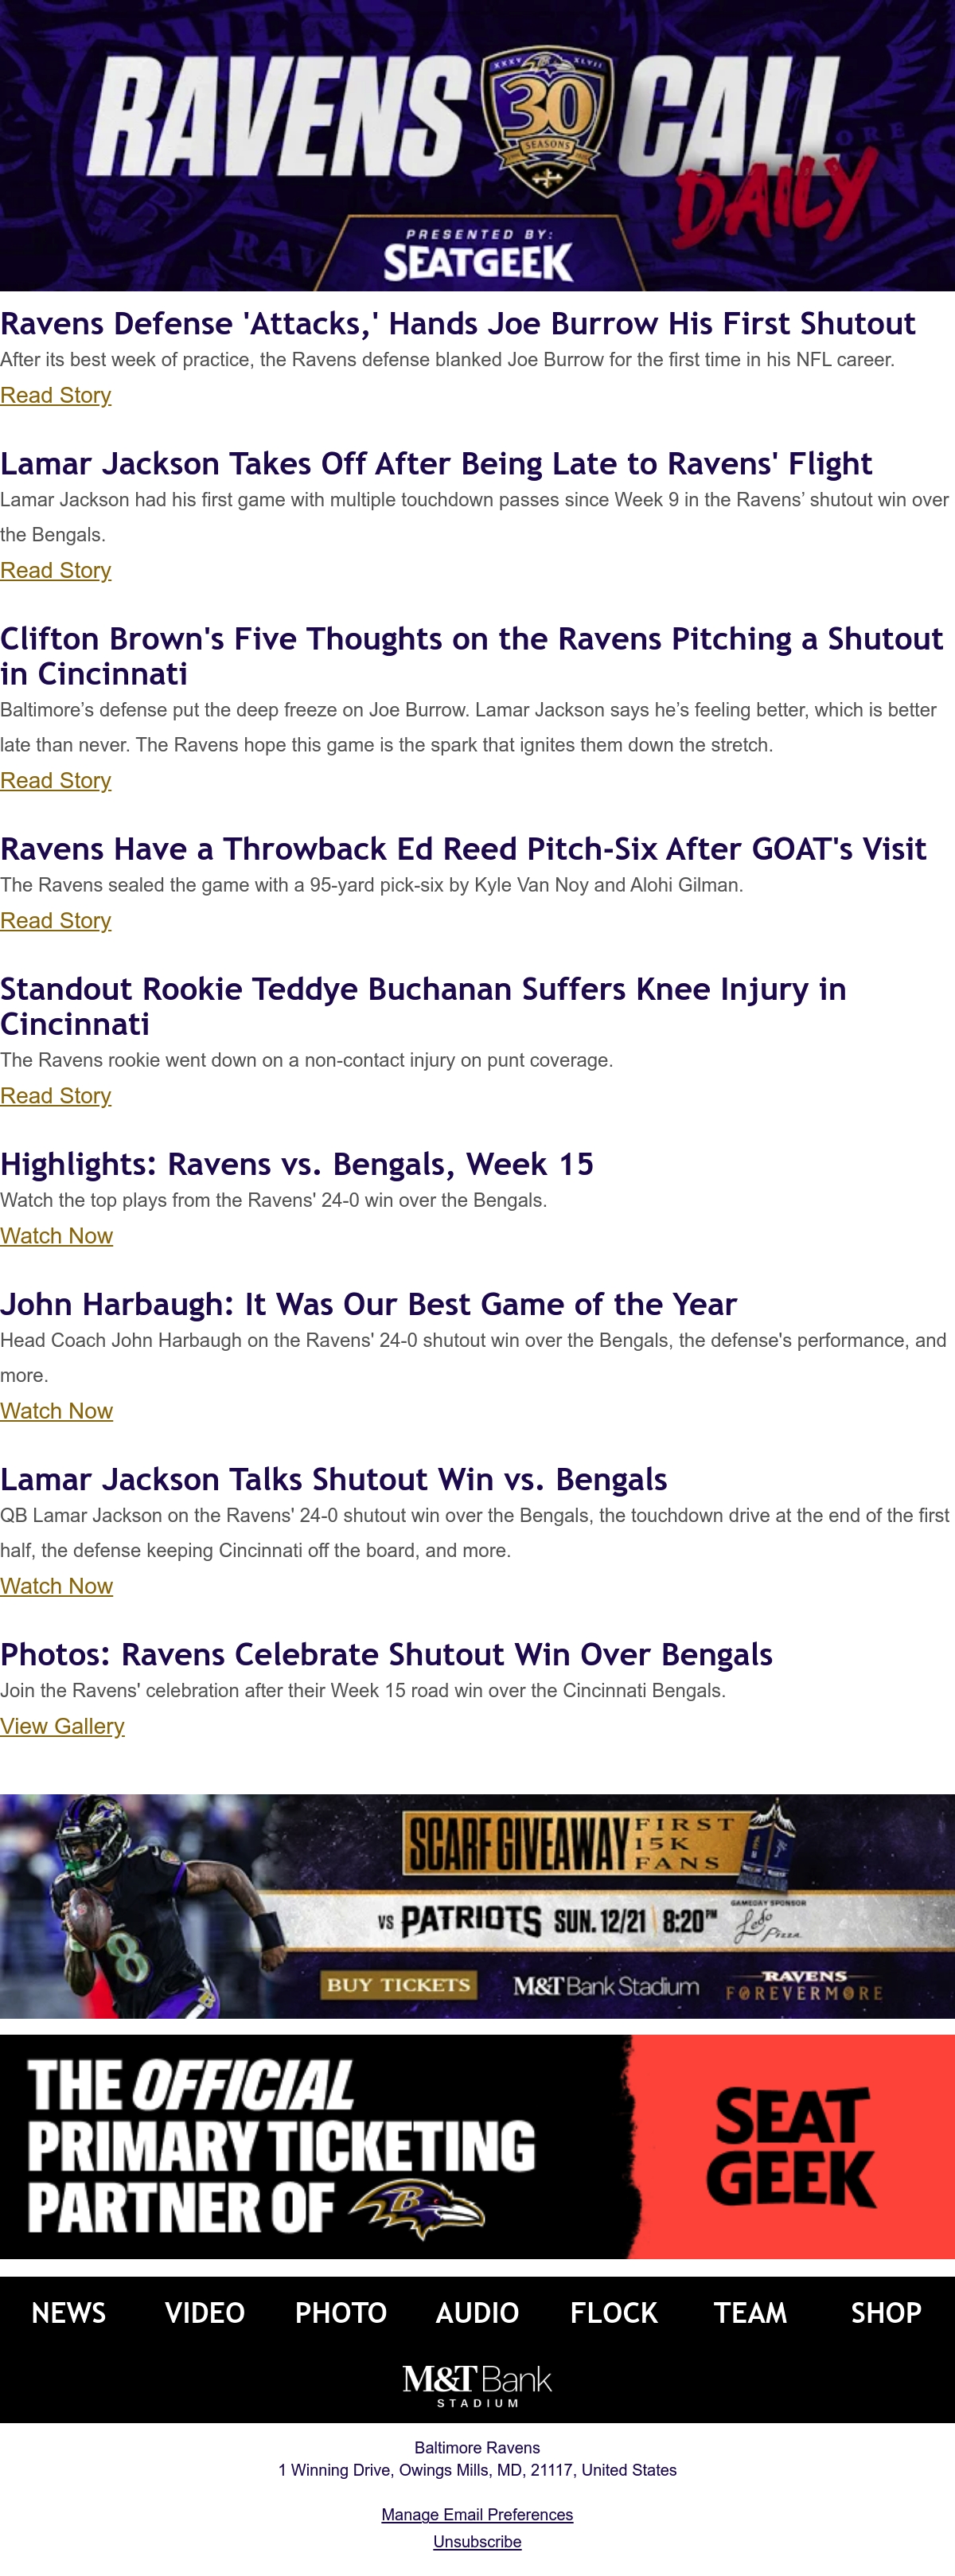The height and width of the screenshot is (2576, 955).
Task: Go to SHOP in the footer navigation
Action: [886, 2312]
